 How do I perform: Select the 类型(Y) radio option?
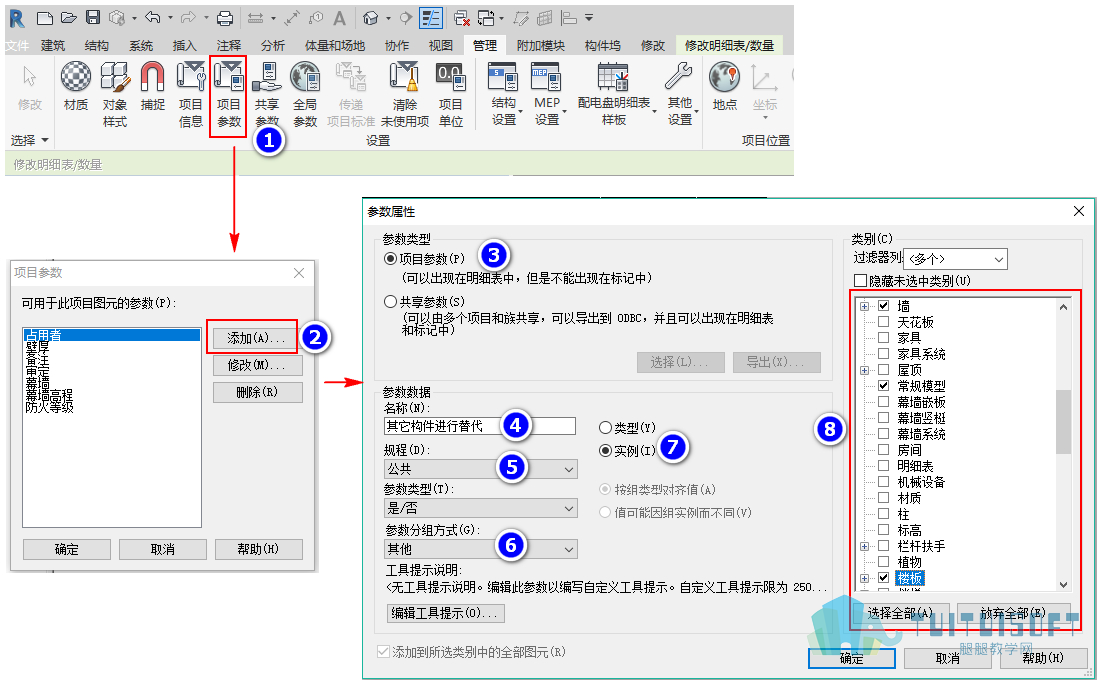[605, 427]
